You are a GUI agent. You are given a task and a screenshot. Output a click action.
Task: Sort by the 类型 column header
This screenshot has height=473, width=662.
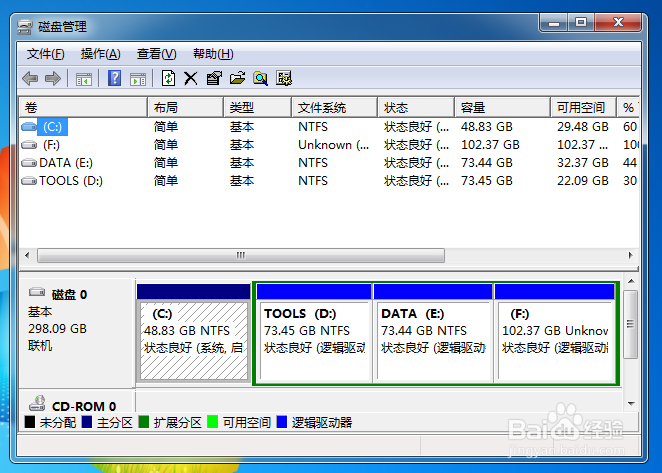point(258,108)
